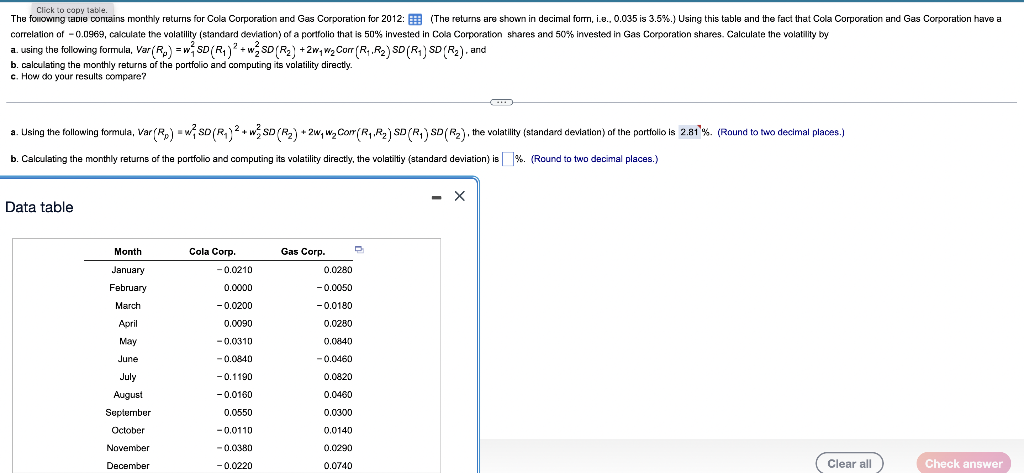Viewport: 1024px width, 473px height.
Task: Open the data table grid icon
Action: [417, 19]
